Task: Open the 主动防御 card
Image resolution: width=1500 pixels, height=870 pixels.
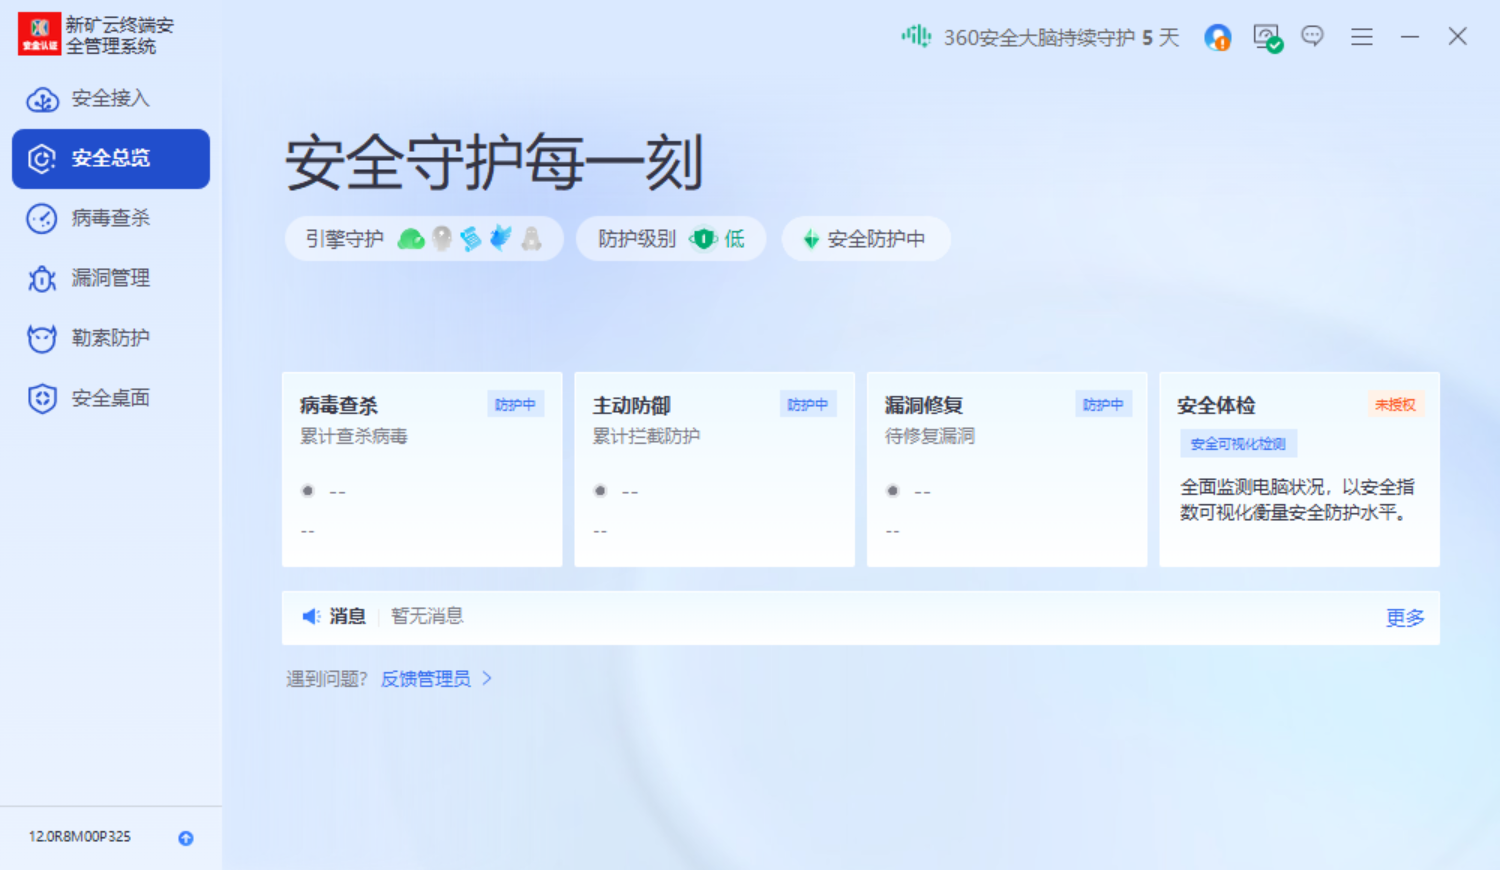Action: pos(714,468)
